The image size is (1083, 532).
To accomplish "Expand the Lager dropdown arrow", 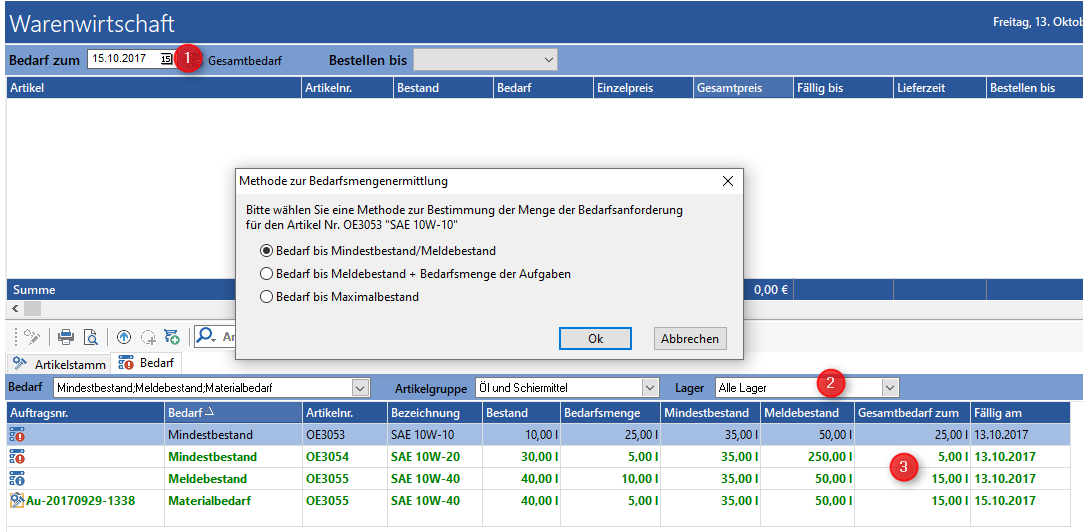I will pos(891,388).
